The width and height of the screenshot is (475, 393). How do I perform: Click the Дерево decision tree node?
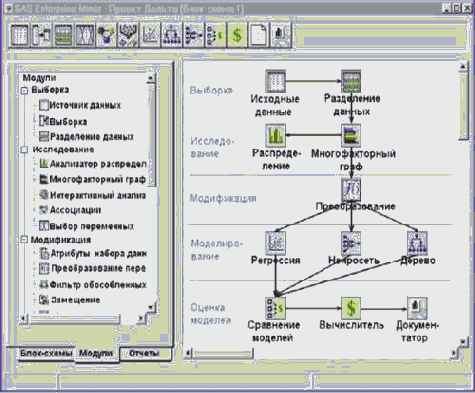pyautogui.click(x=417, y=242)
